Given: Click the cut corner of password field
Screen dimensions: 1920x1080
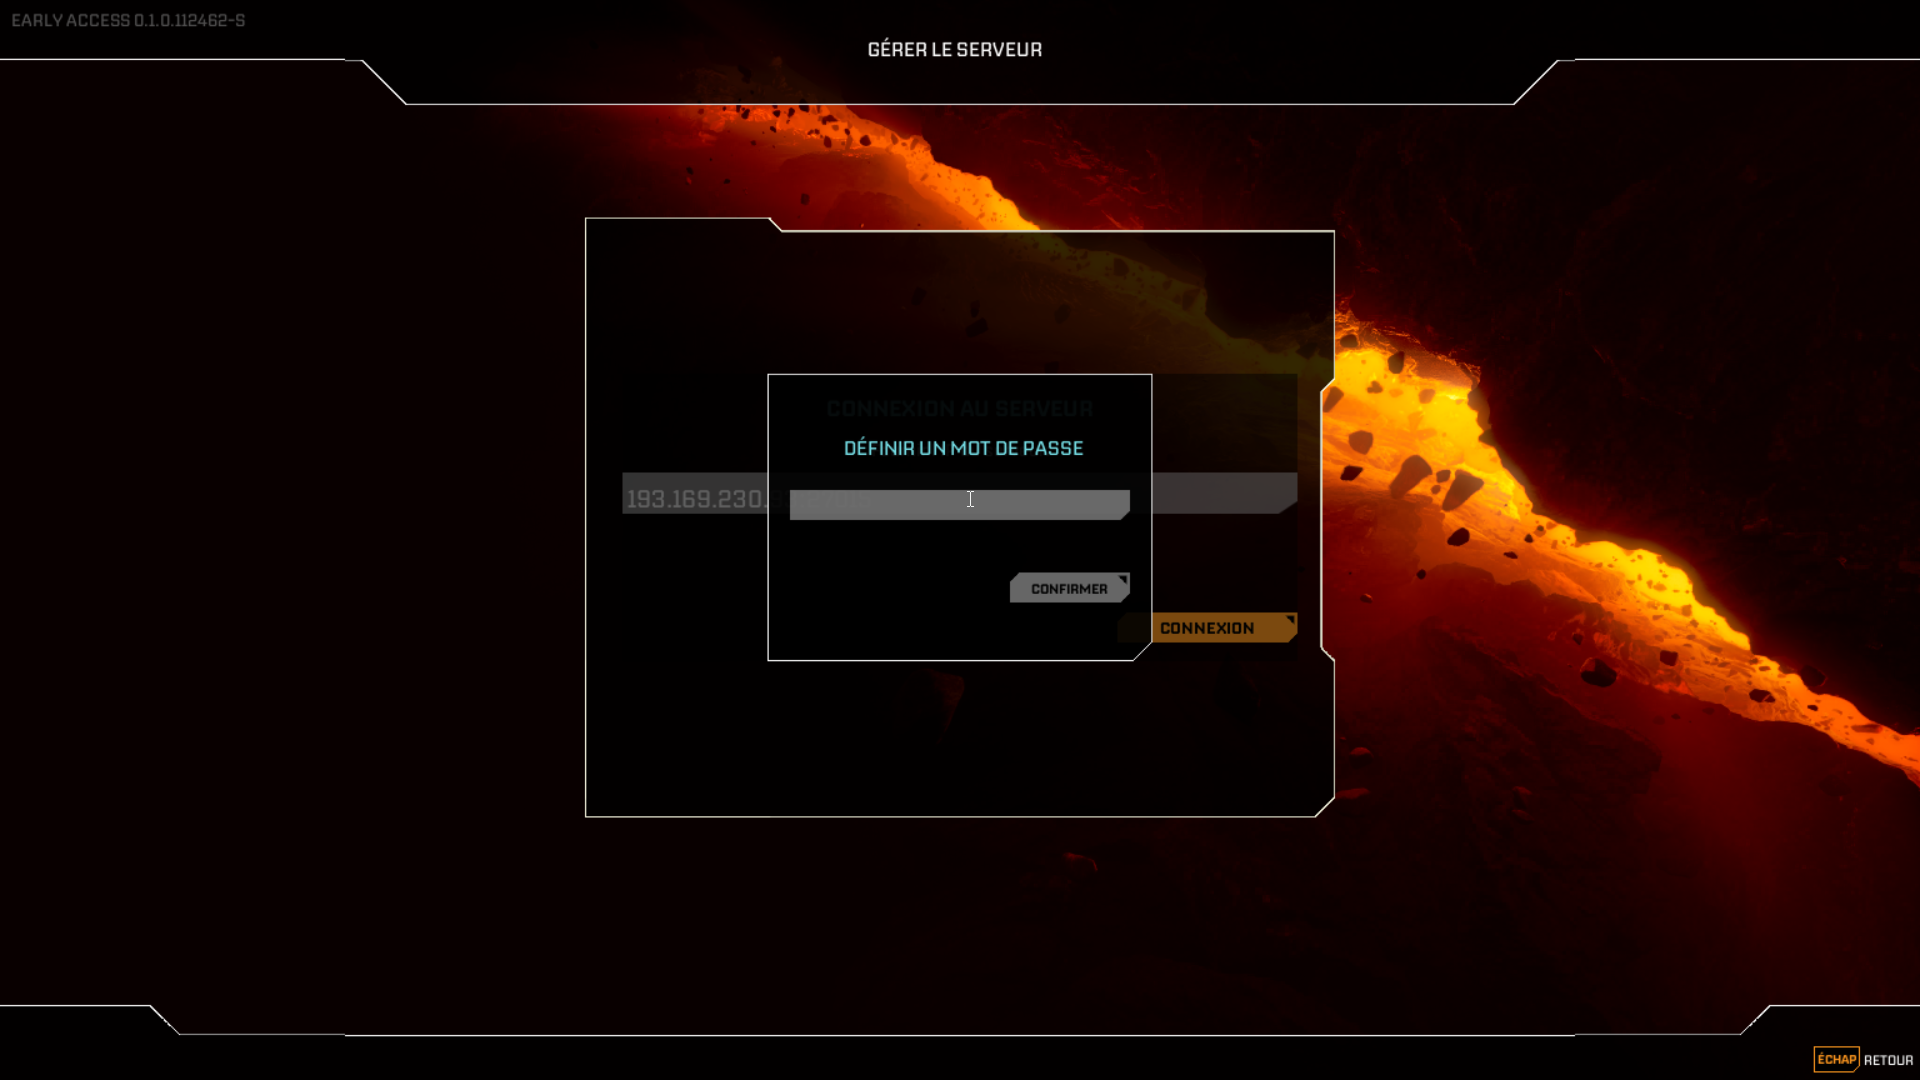Looking at the screenshot, I should [1125, 513].
